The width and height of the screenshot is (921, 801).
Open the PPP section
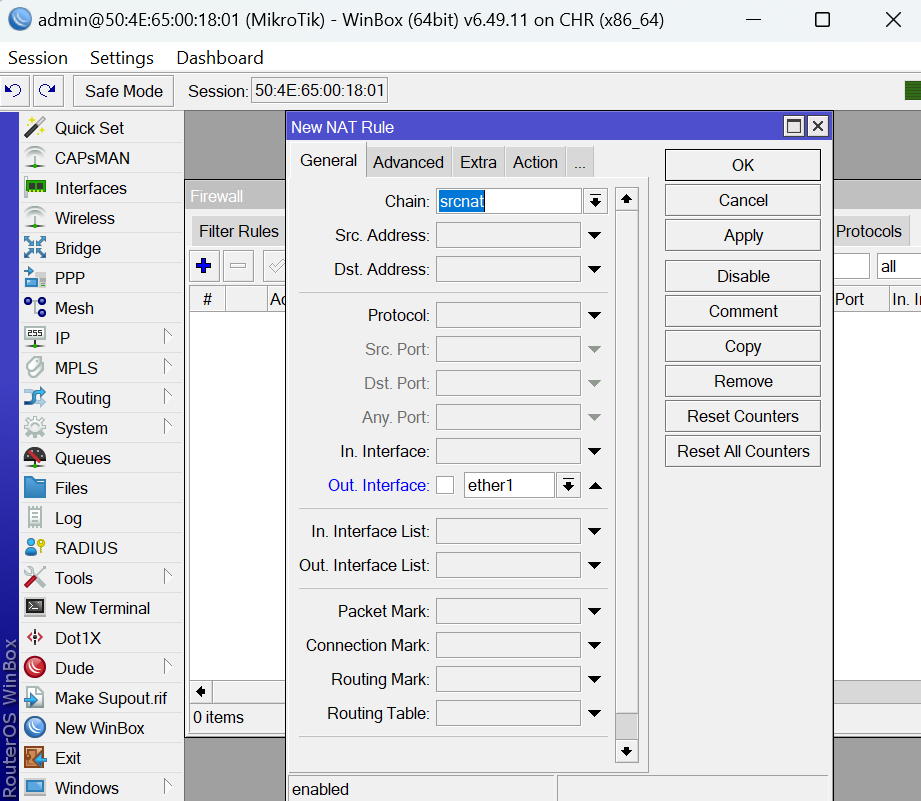[x=101, y=278]
